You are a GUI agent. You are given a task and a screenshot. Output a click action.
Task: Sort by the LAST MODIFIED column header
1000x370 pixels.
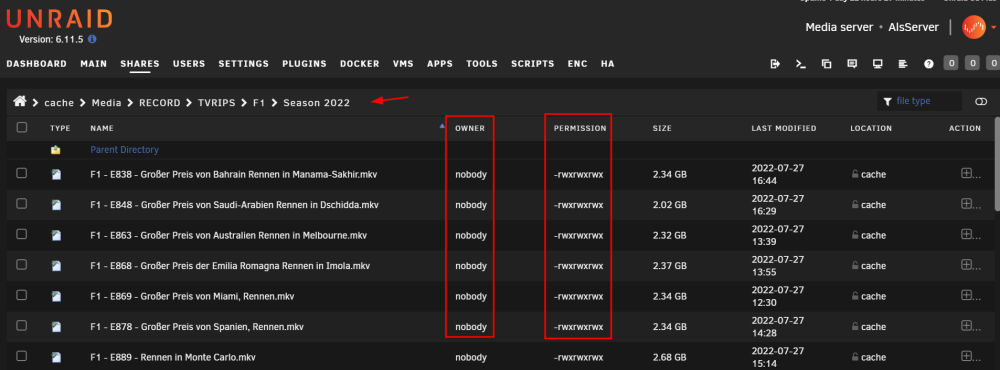pos(784,128)
